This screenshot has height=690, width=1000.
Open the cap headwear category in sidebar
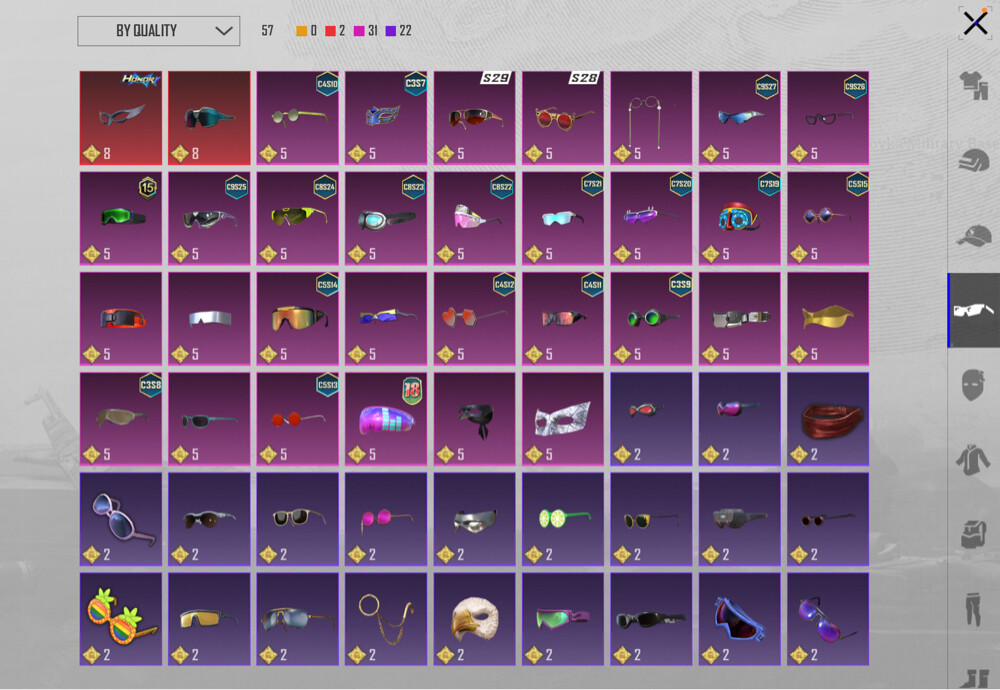coord(974,235)
